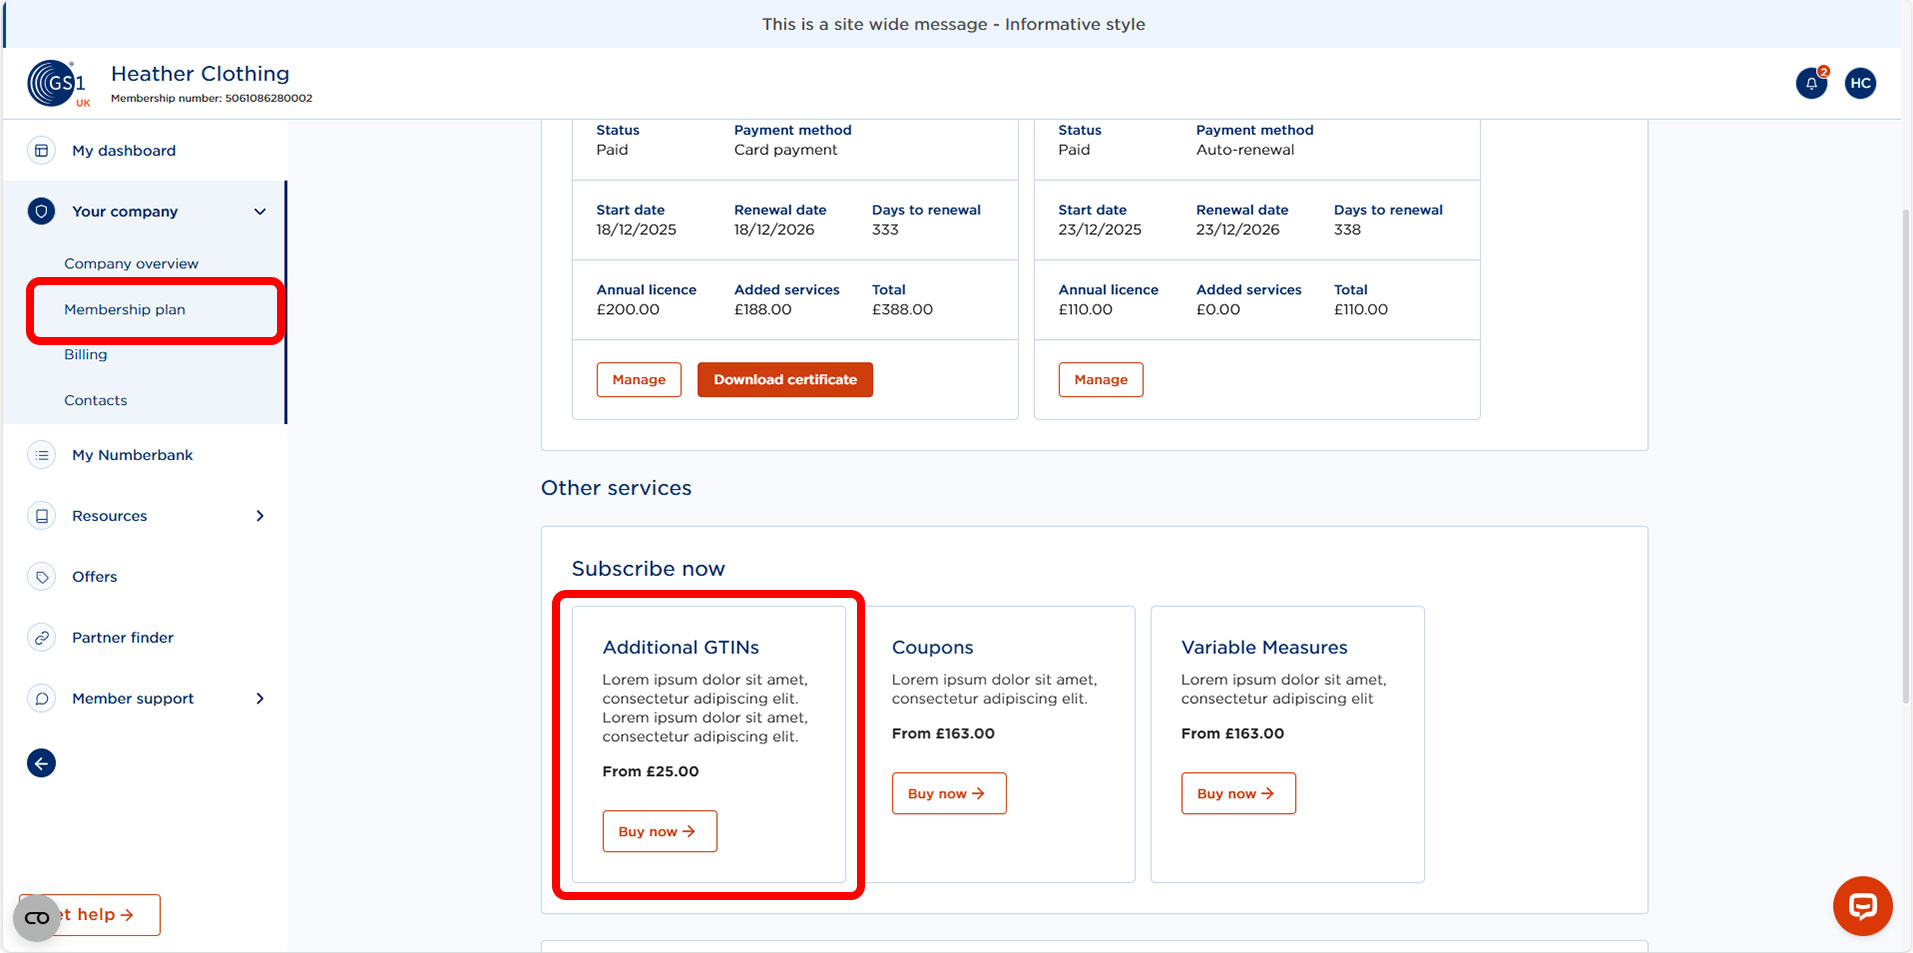This screenshot has width=1913, height=953.
Task: Collapse the sidebar with the back arrow
Action: coord(41,763)
